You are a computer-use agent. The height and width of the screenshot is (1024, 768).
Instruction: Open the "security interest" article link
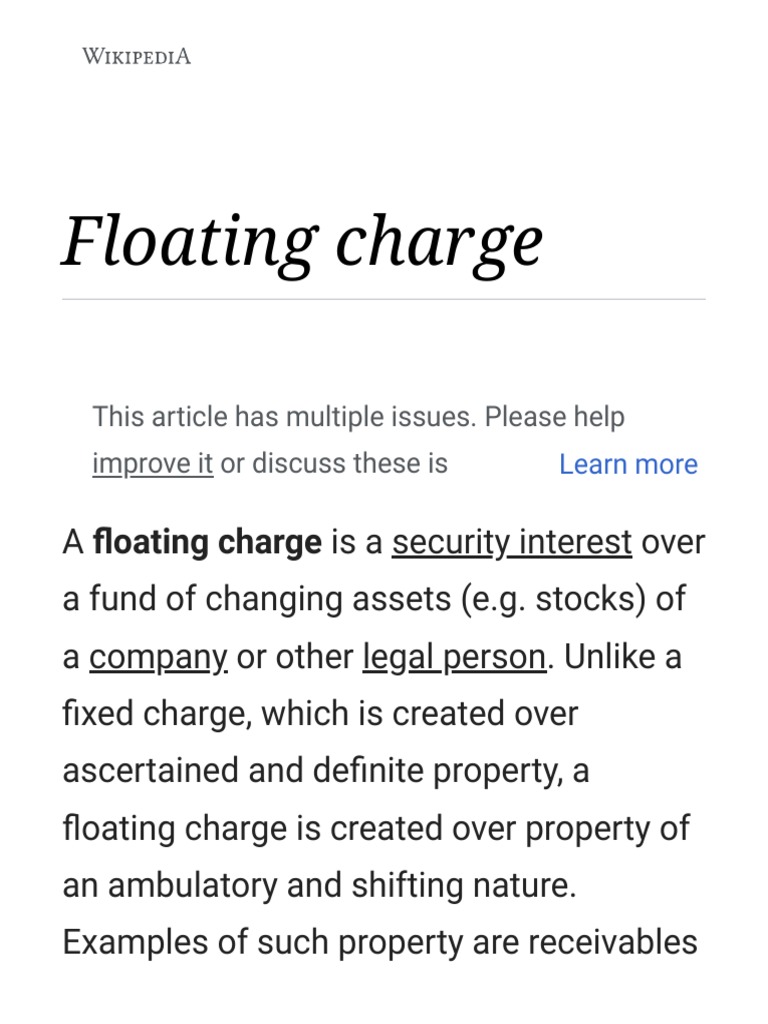point(511,542)
